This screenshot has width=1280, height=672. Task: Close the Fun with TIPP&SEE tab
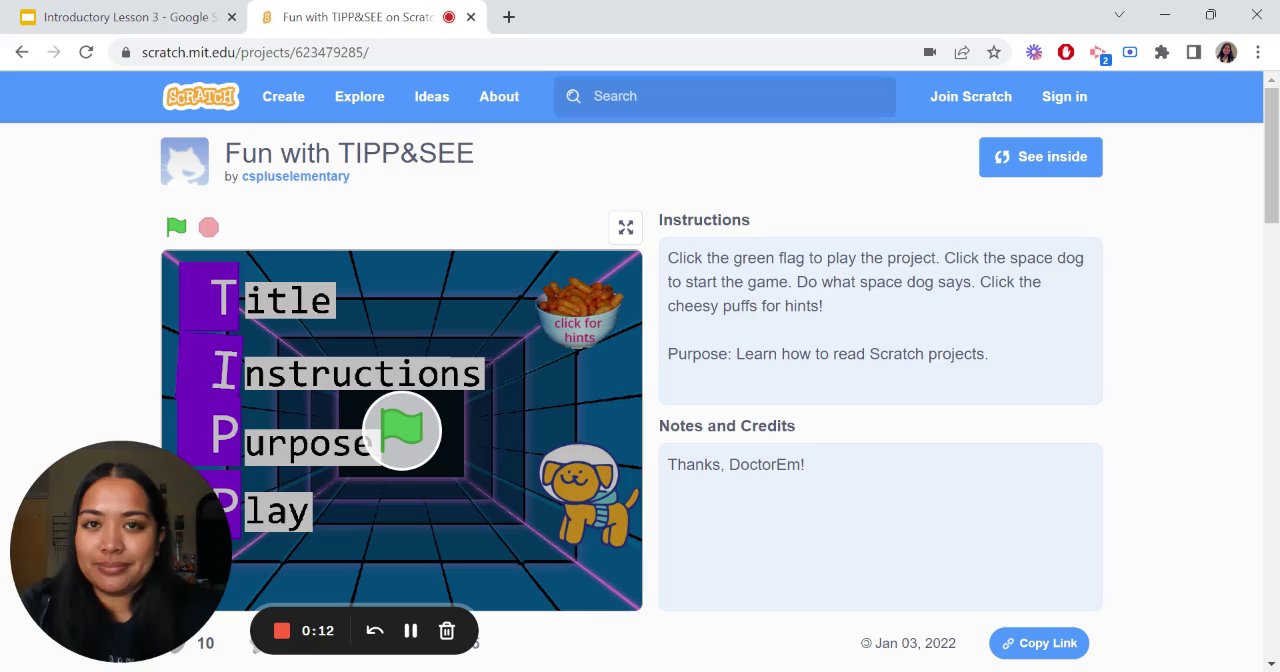[x=473, y=17]
